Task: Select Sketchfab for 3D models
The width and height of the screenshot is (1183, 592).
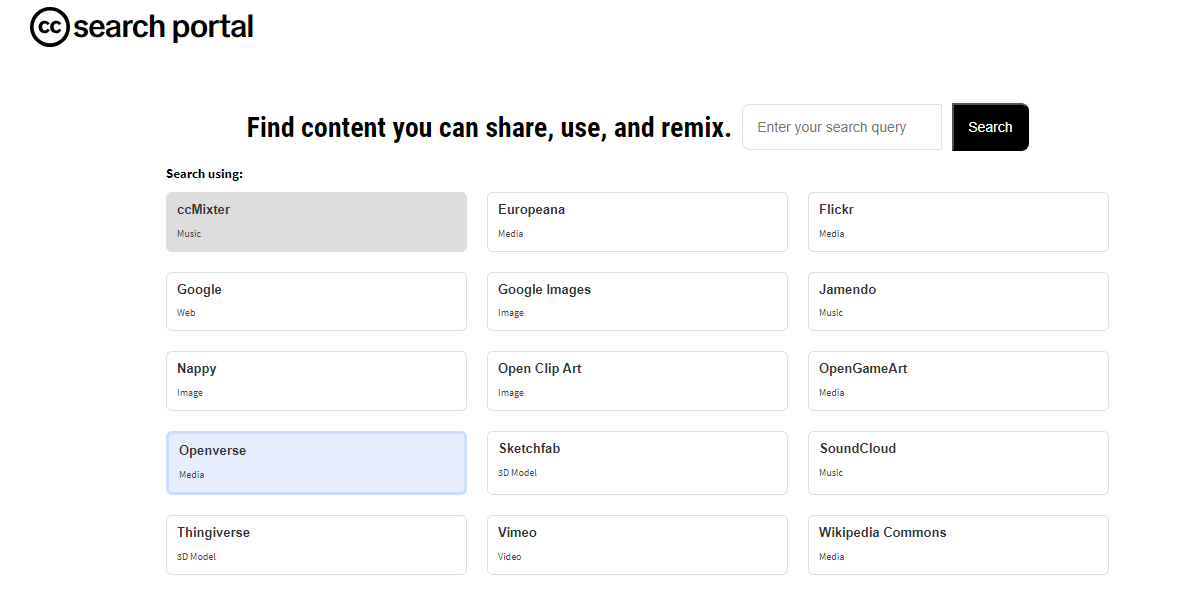Action: tap(637, 462)
